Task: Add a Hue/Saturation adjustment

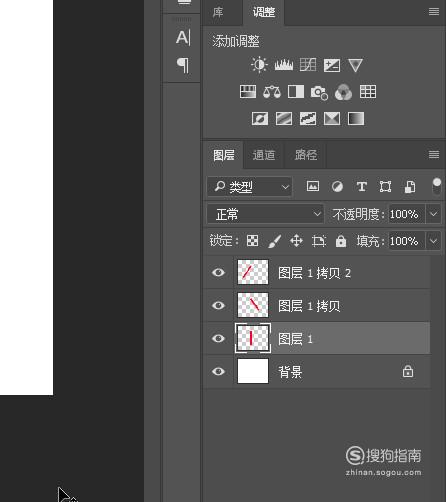Action: pos(248,92)
